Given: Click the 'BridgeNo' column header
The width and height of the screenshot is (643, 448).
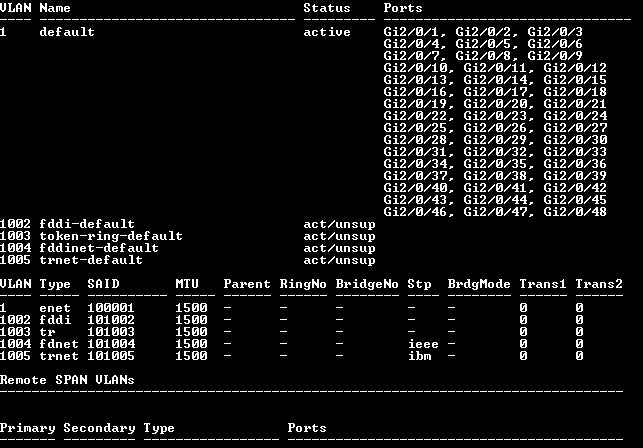Looking at the screenshot, I should coord(367,284).
